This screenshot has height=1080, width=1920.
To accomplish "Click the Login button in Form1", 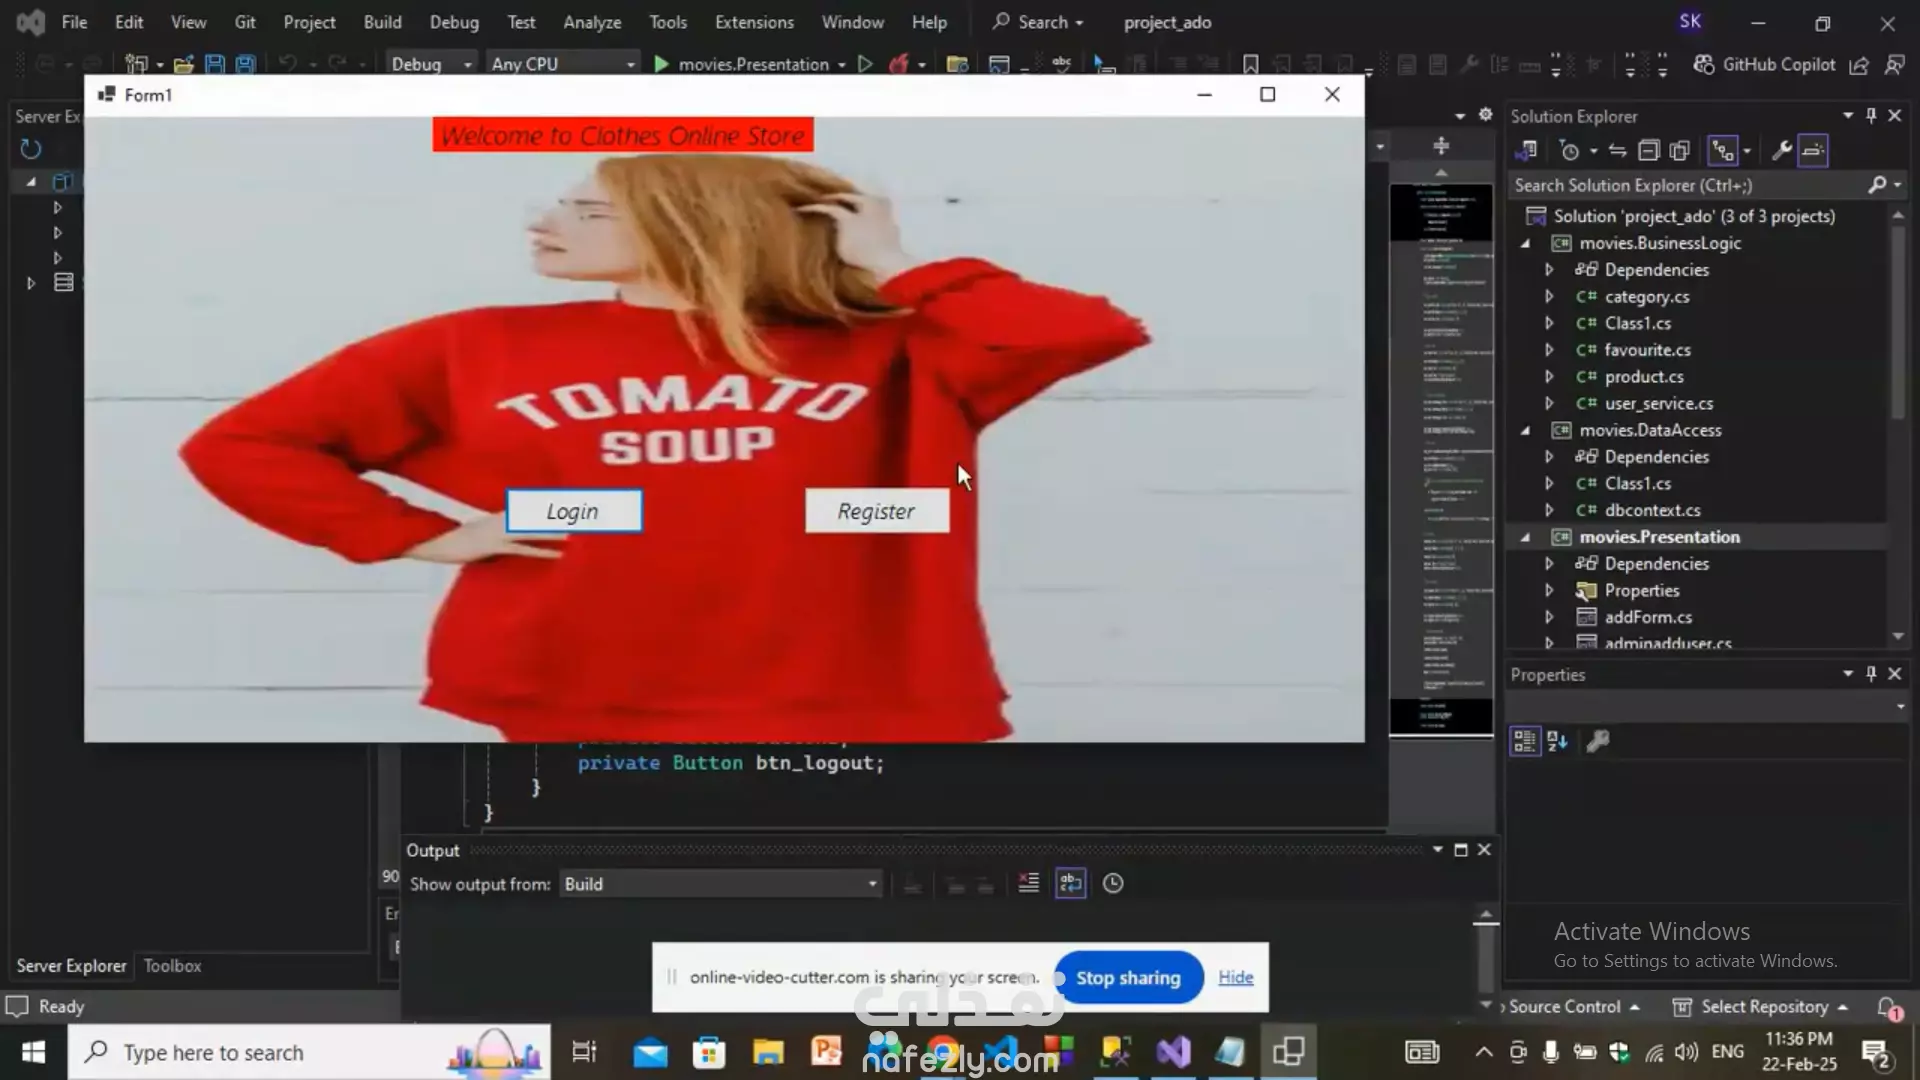I will [x=573, y=511].
